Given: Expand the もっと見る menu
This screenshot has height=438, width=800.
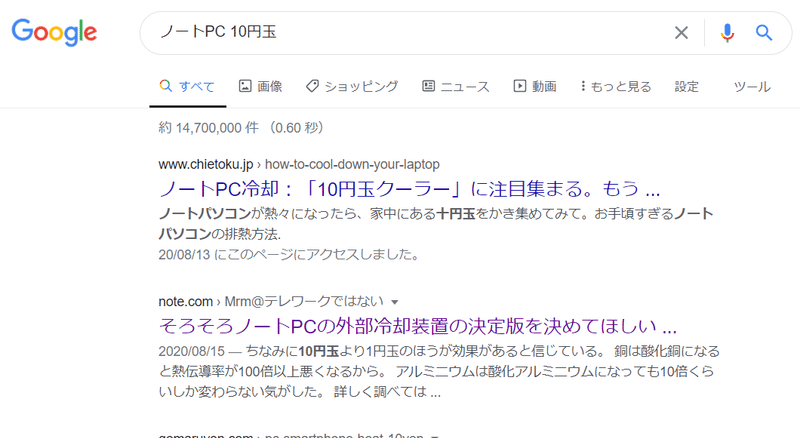Looking at the screenshot, I should click(616, 86).
